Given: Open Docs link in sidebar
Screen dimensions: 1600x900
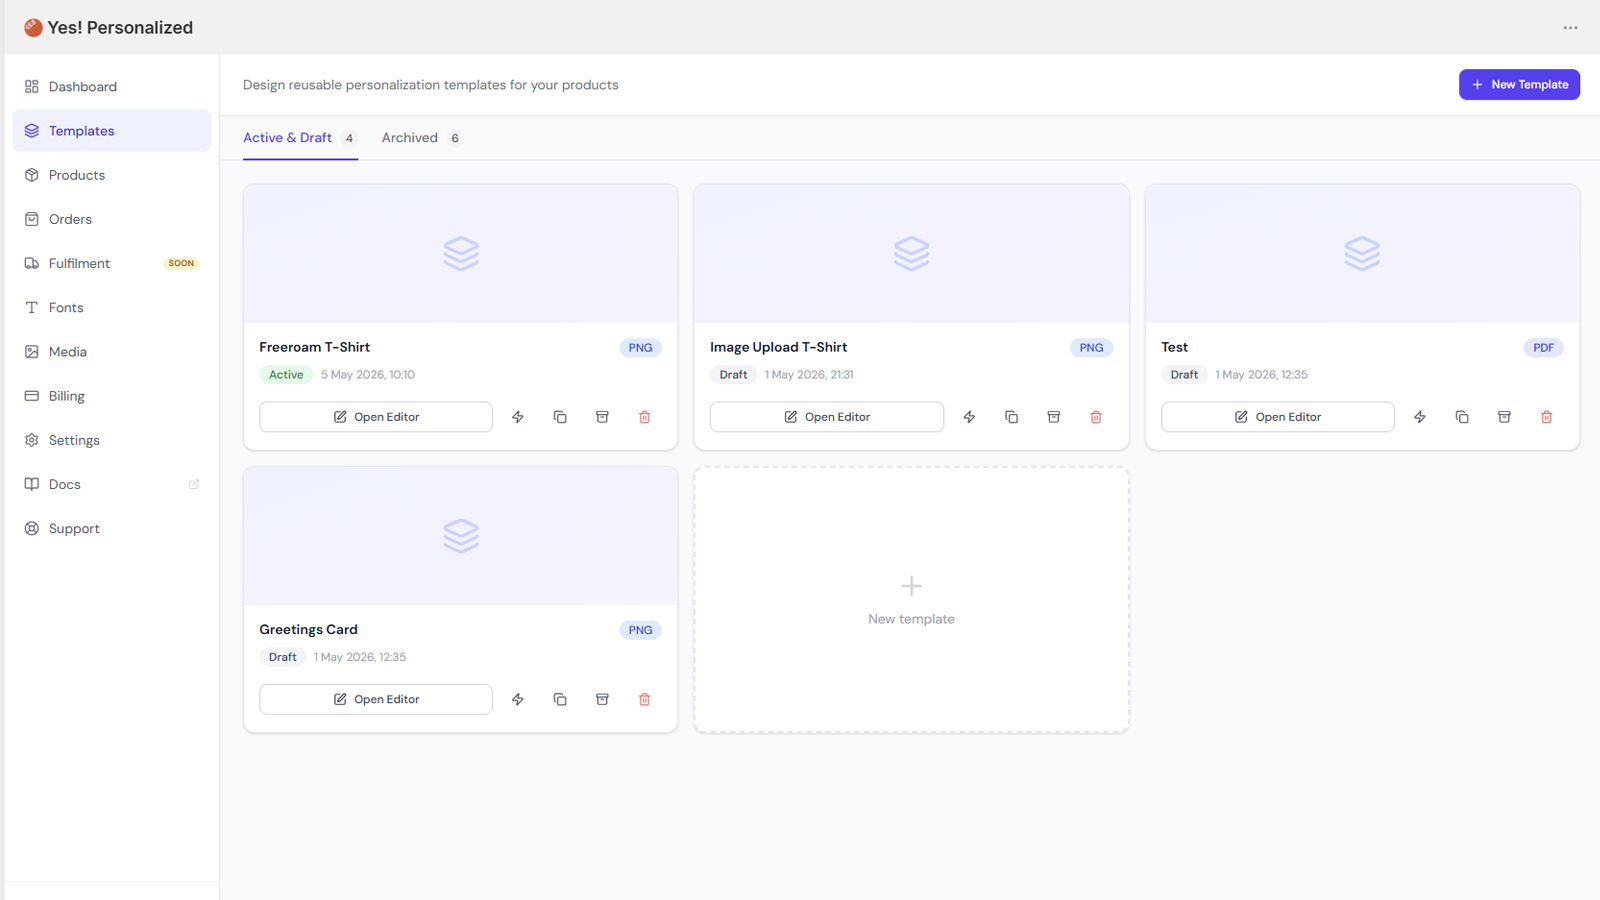Looking at the screenshot, I should [112, 484].
